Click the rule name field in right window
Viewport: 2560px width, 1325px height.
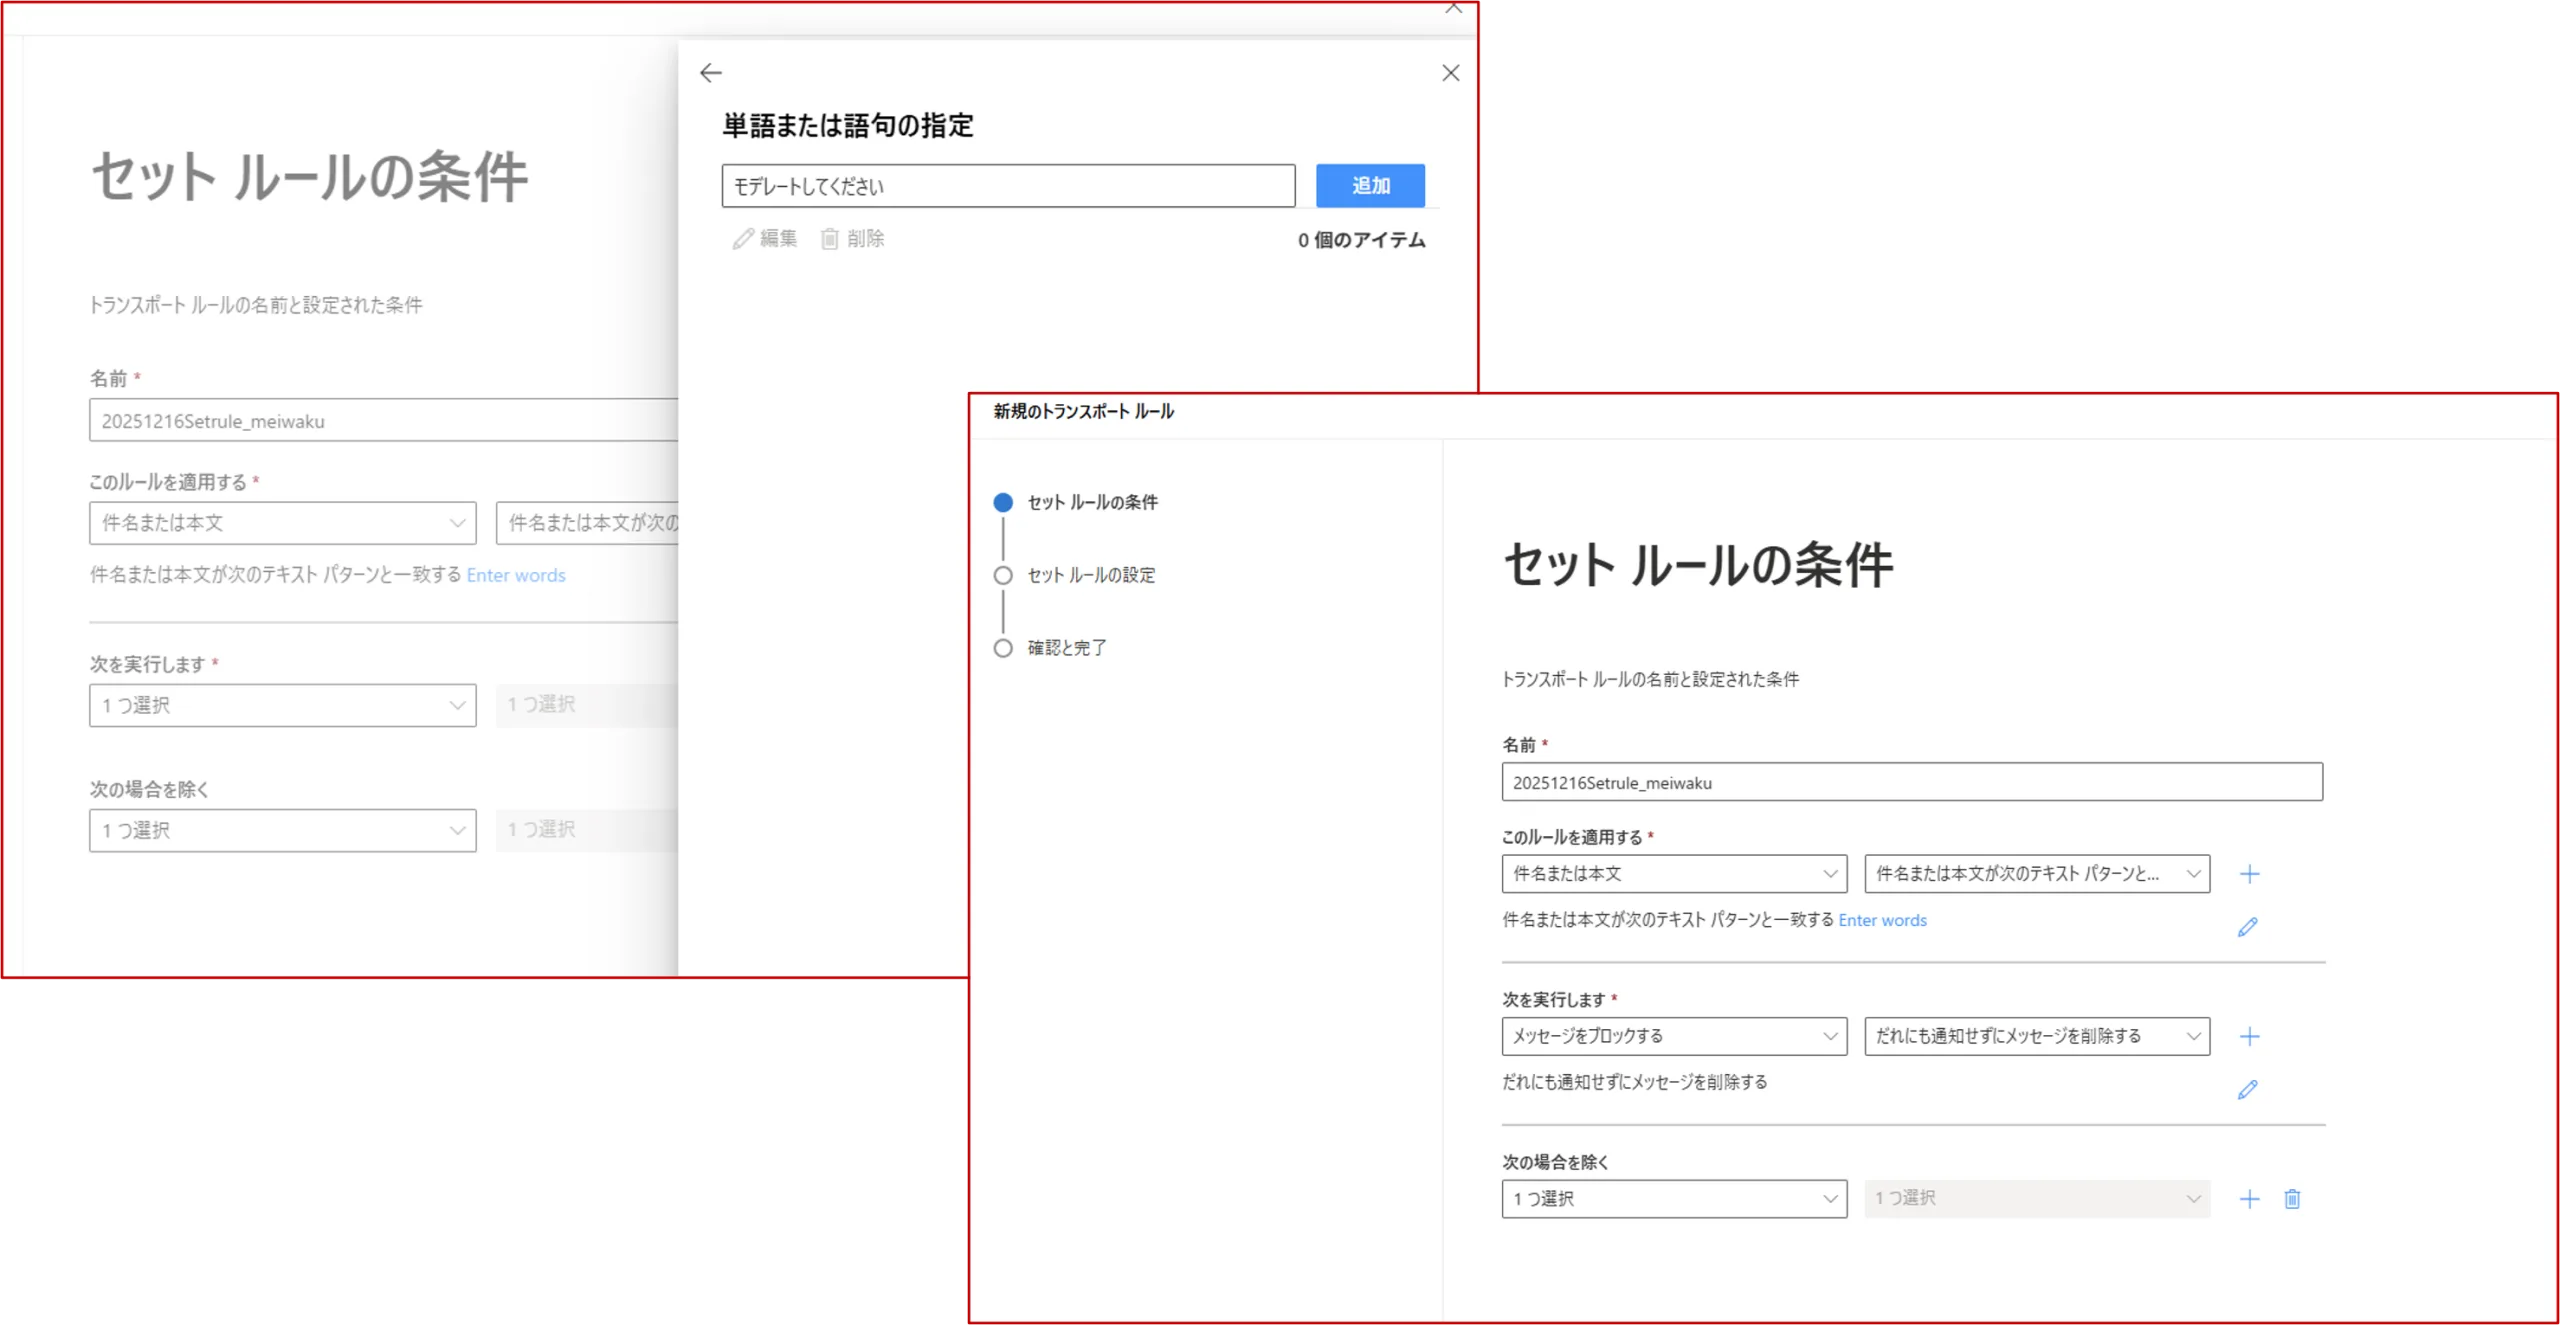1911,782
